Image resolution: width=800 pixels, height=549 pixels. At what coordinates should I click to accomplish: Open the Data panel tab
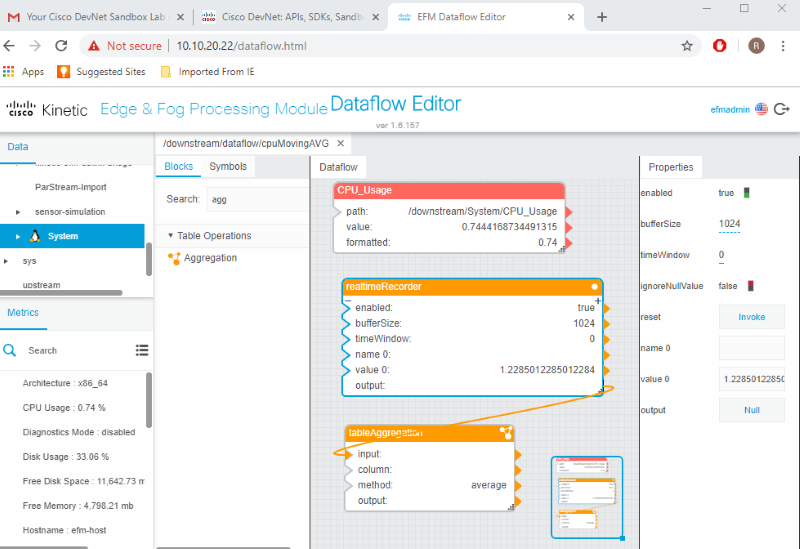tap(18, 147)
